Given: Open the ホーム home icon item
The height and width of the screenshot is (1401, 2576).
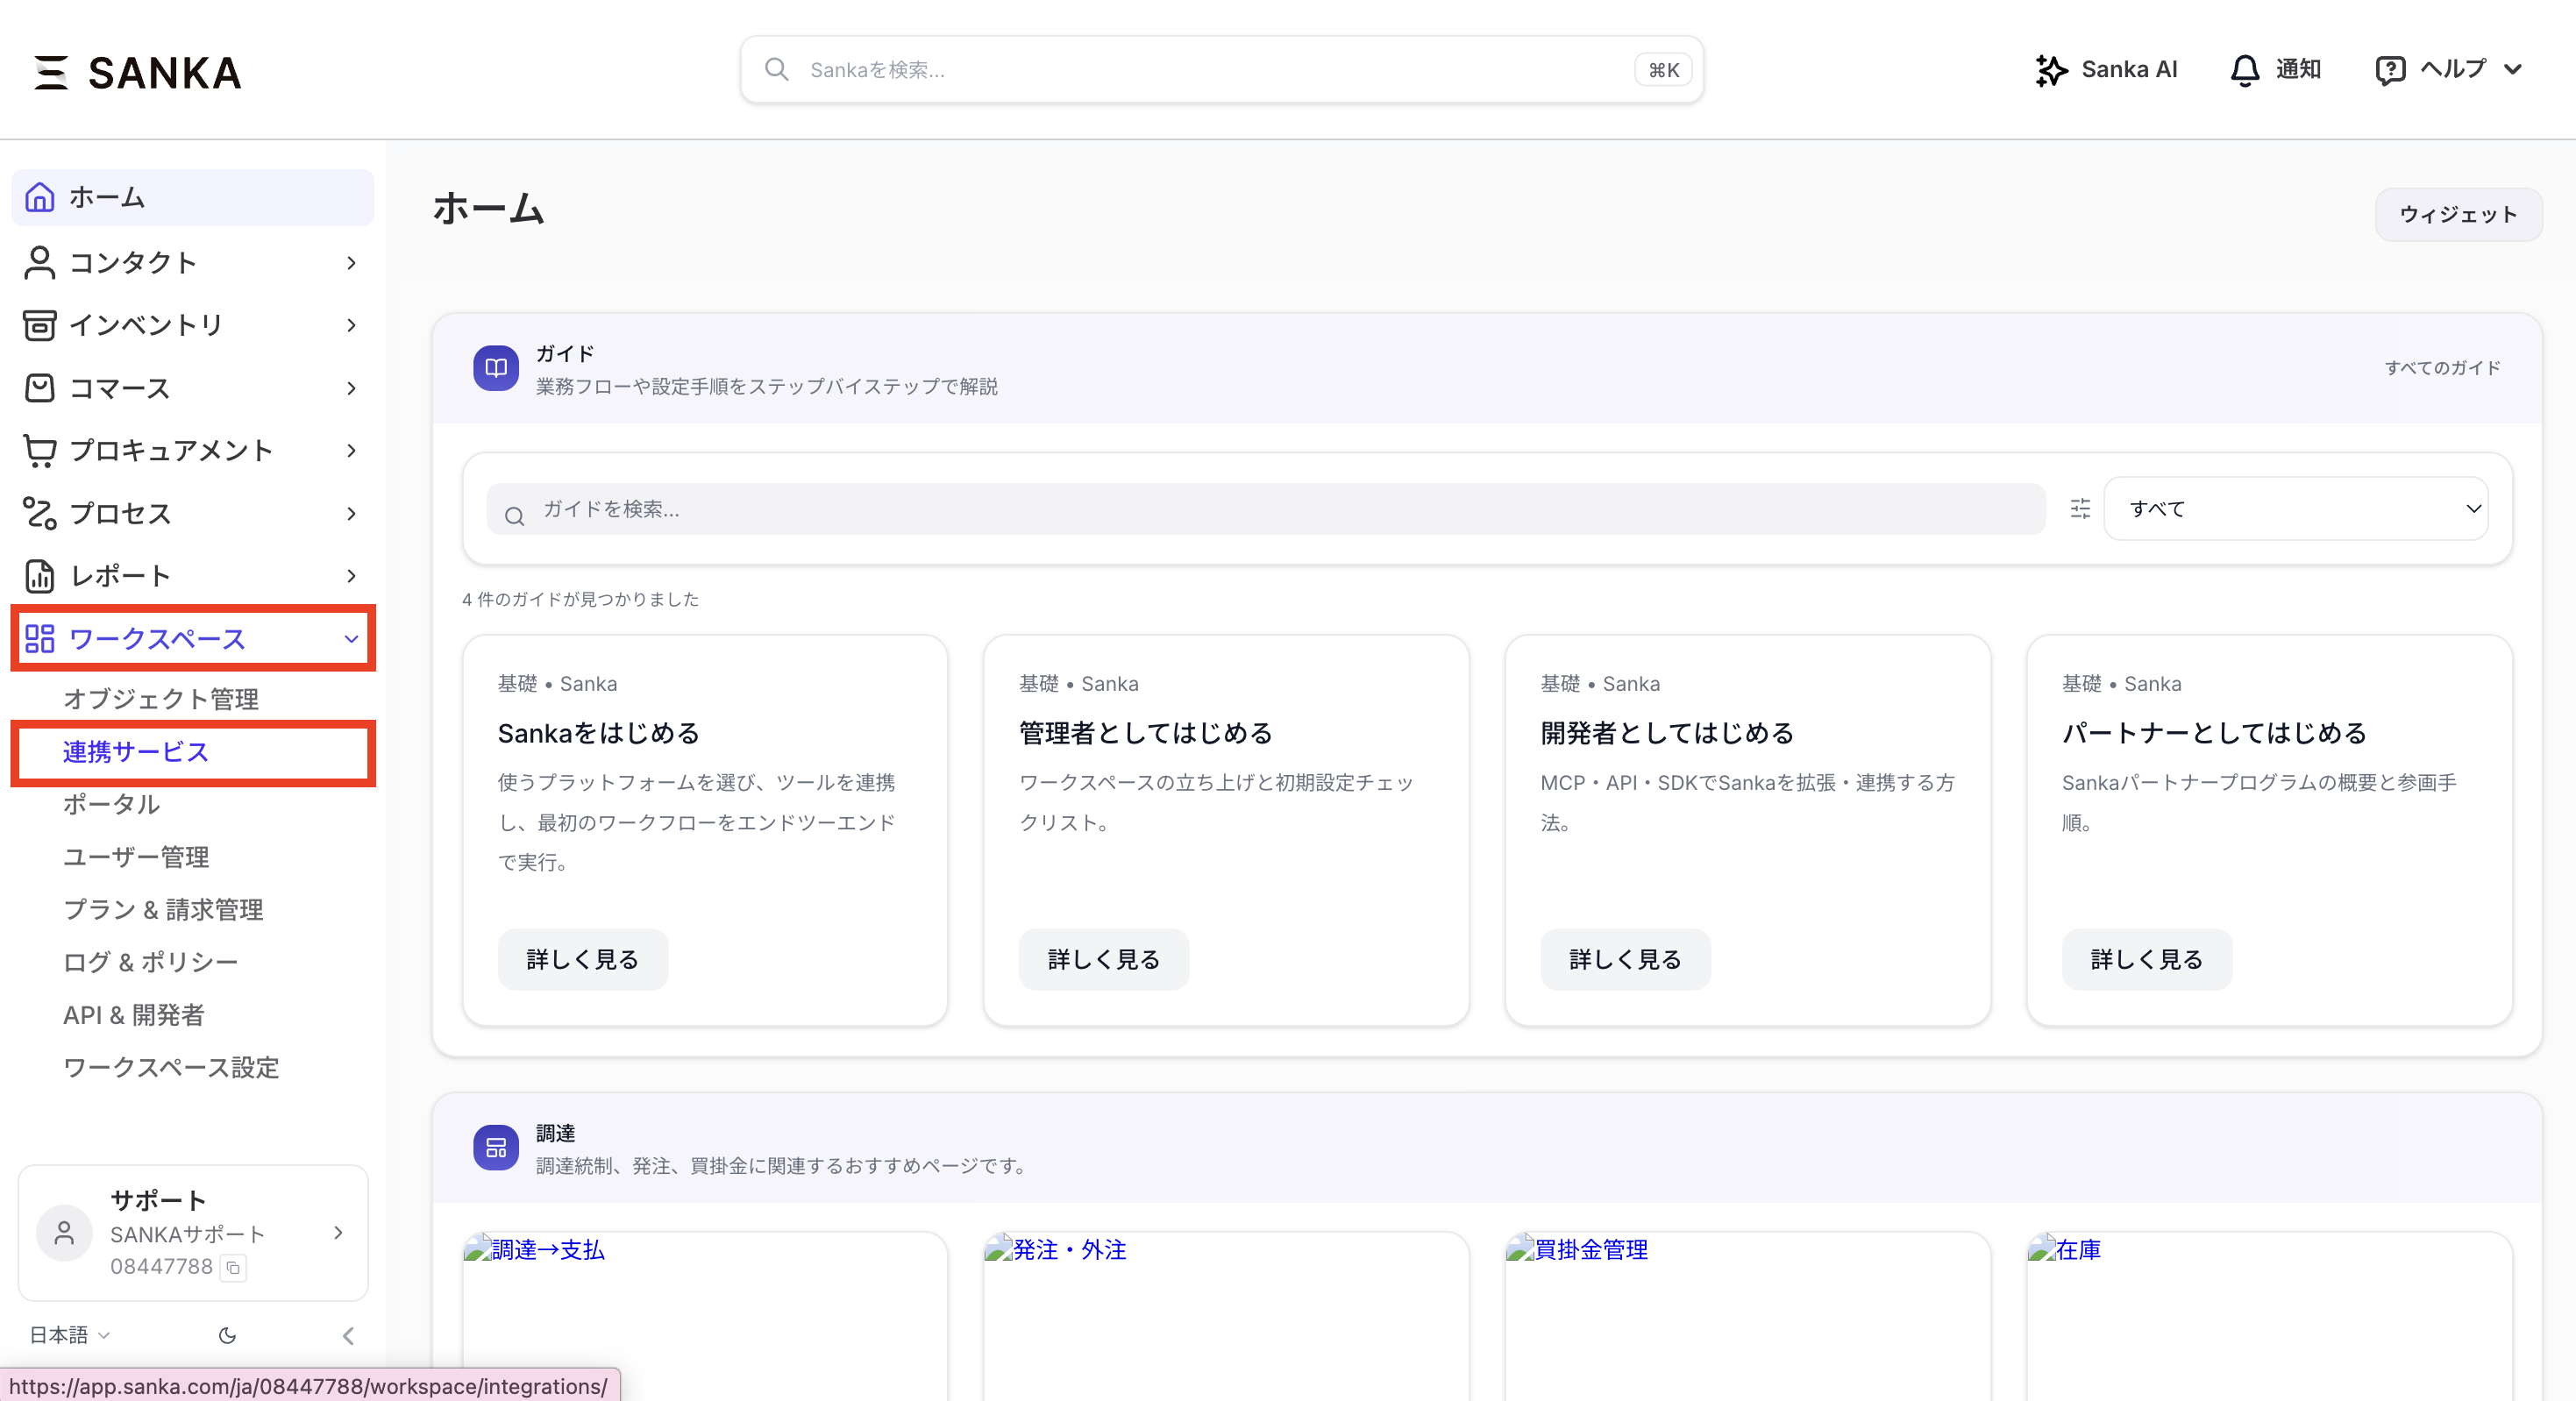Looking at the screenshot, I should coord(40,197).
